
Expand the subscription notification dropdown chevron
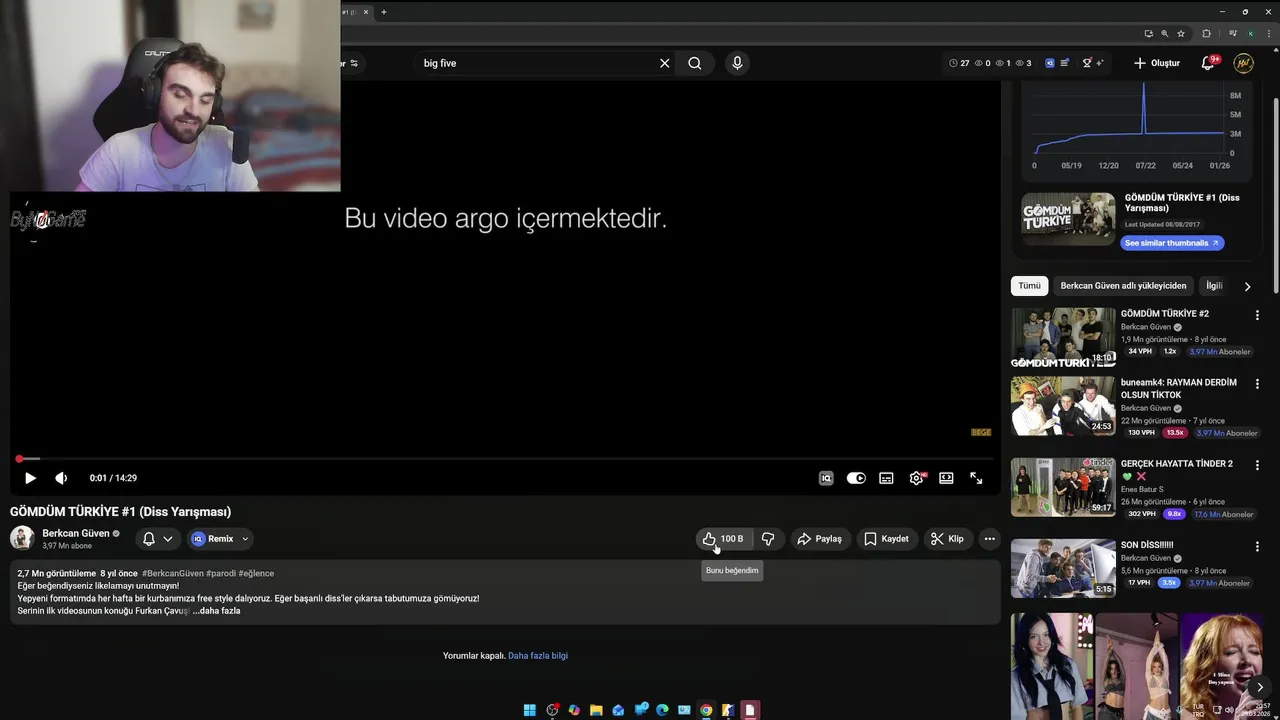(168, 539)
